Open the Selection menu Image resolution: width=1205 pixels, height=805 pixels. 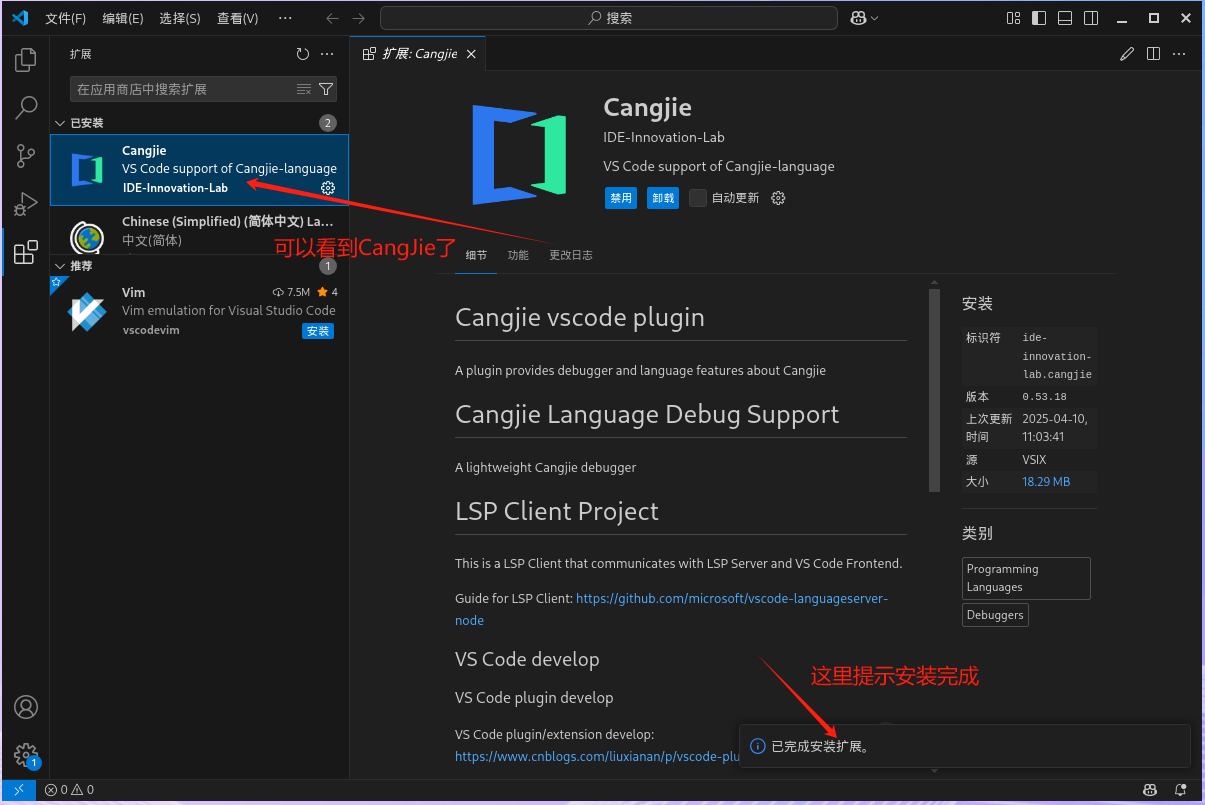coord(180,18)
